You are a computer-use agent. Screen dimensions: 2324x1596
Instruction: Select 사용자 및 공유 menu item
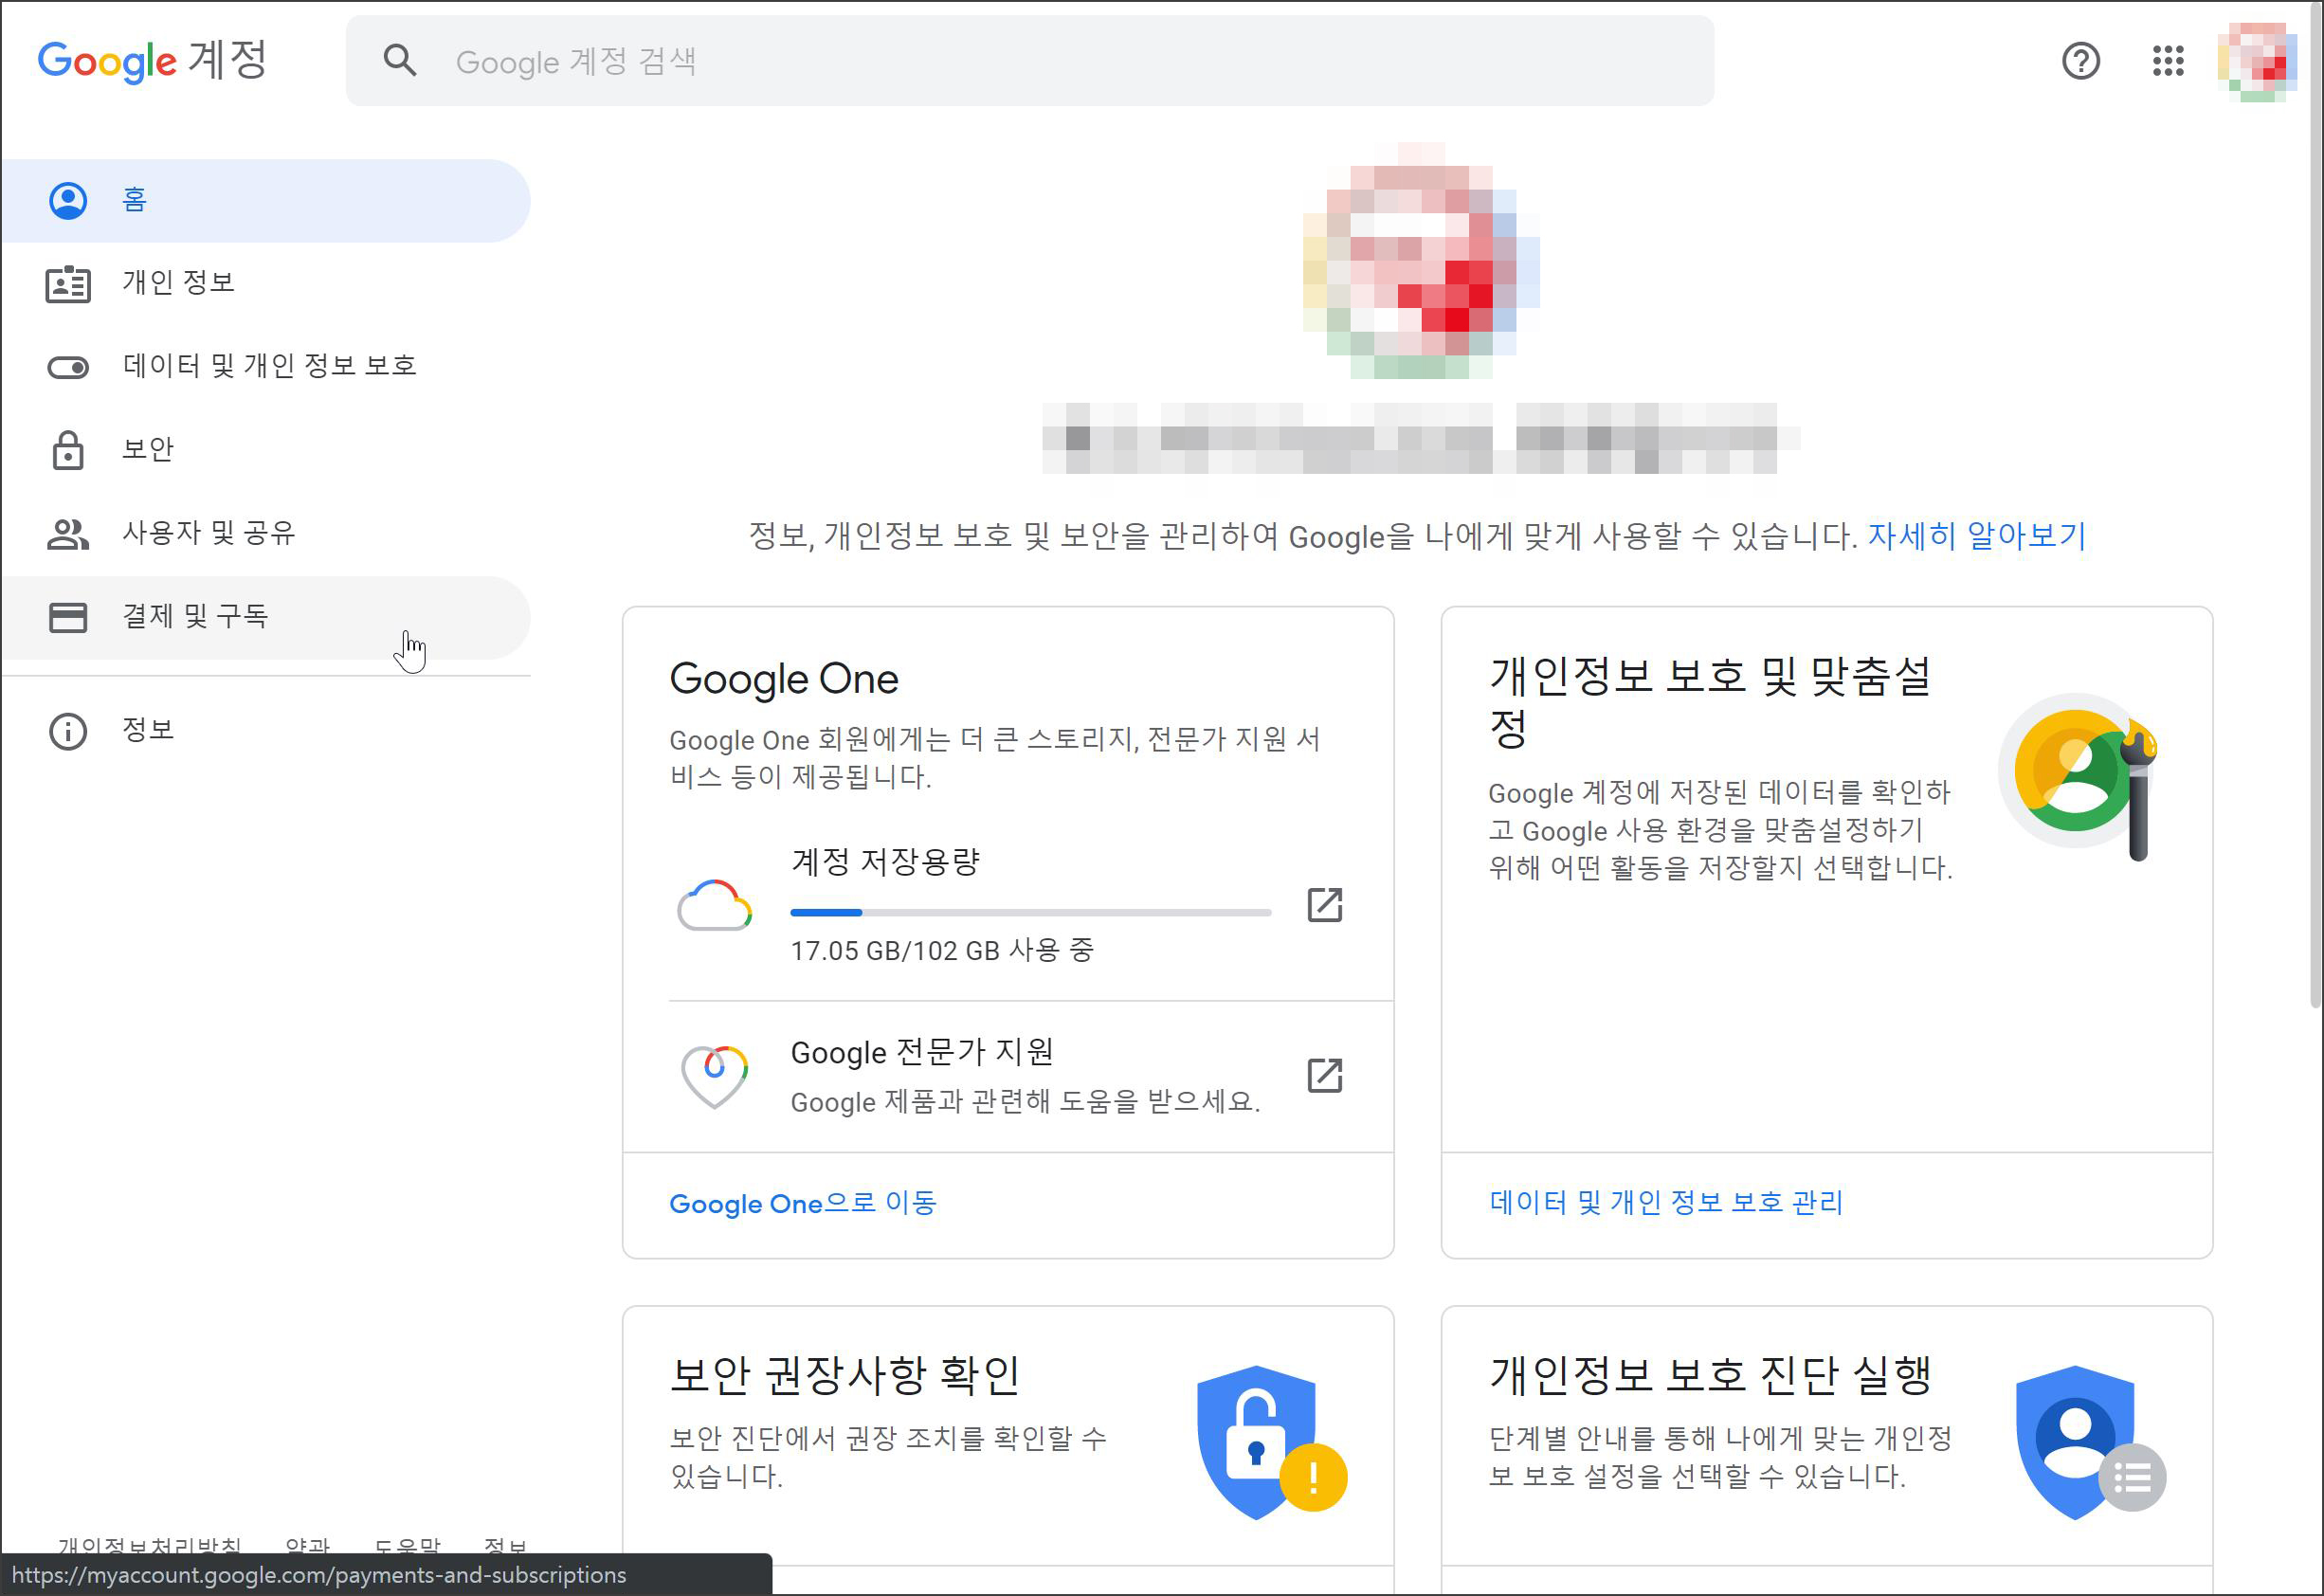coord(208,533)
